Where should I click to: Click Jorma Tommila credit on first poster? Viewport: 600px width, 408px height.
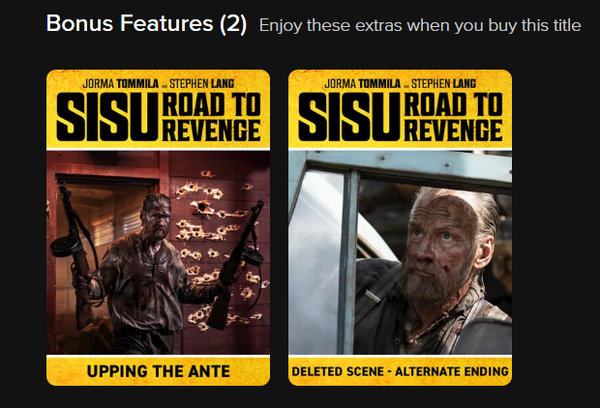click(x=120, y=83)
